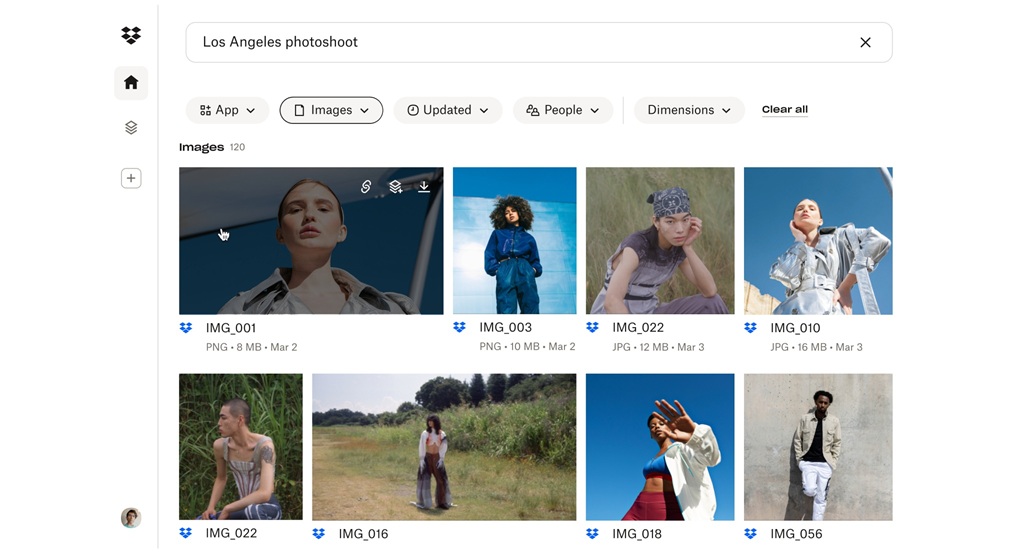Open the Stacks layers icon in sidebar
The image size is (1024, 557).
(131, 127)
